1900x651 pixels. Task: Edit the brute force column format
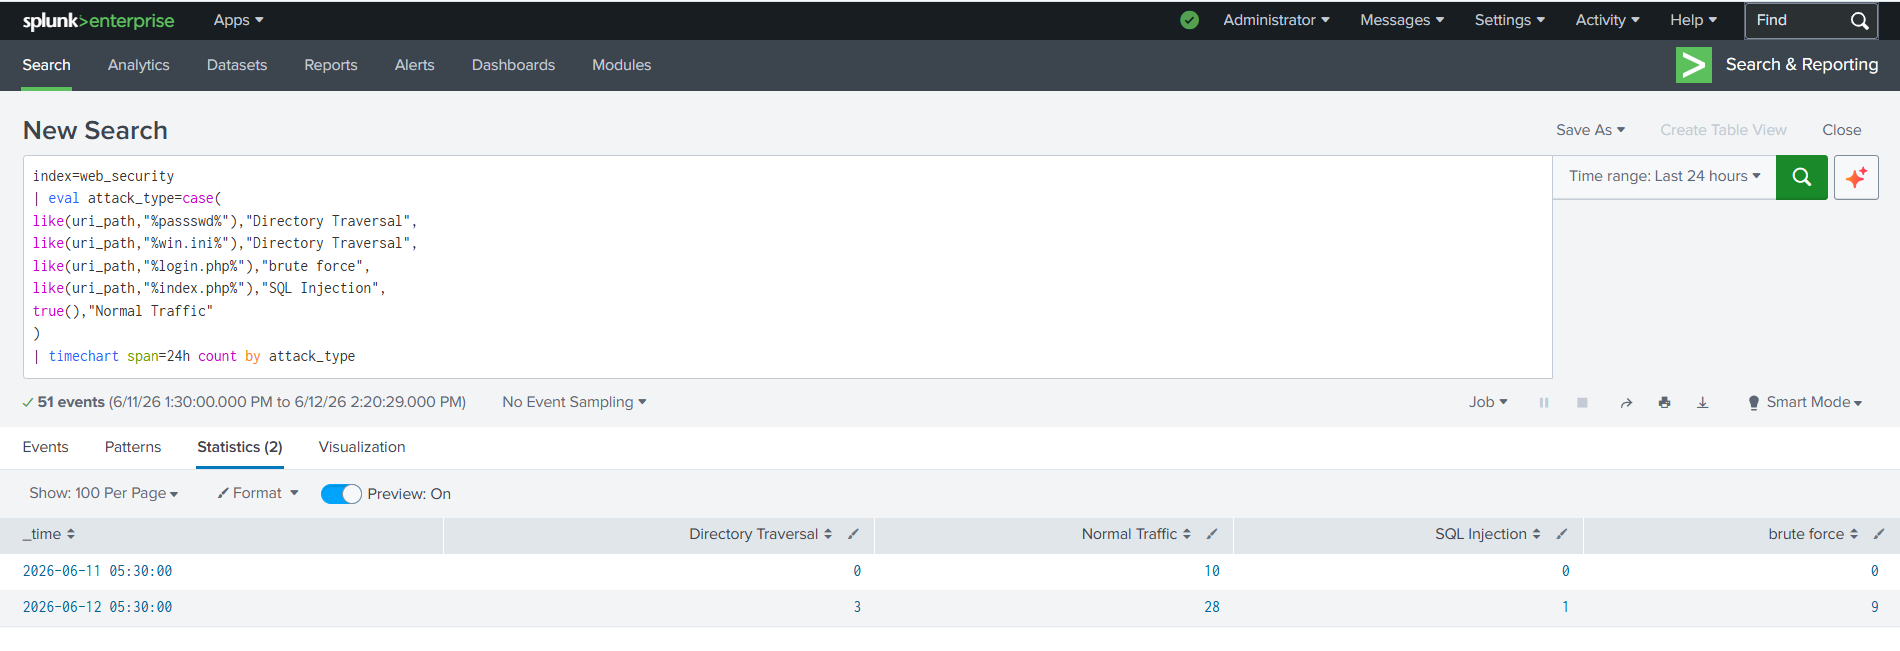pyautogui.click(x=1879, y=534)
